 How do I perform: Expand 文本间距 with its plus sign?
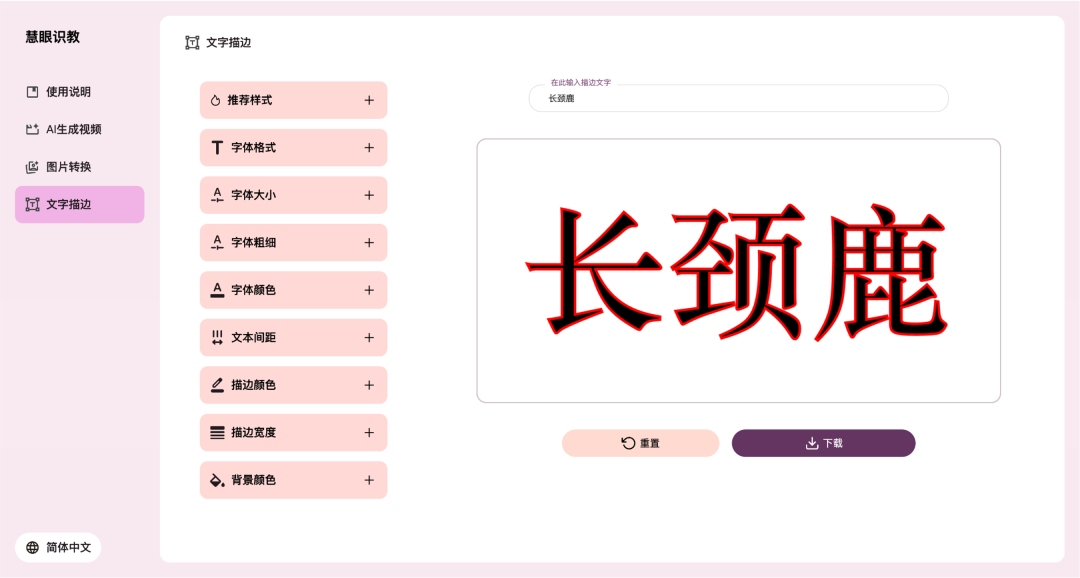[x=369, y=338]
